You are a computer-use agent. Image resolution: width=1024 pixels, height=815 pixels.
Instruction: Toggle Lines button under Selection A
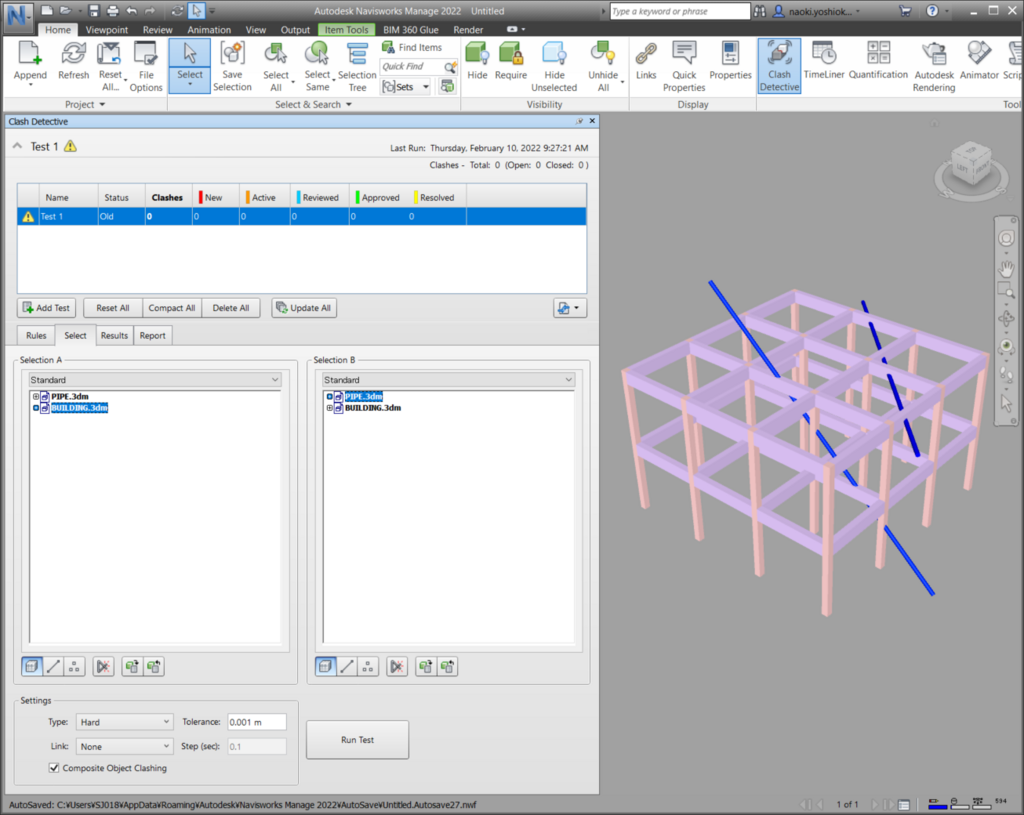pyautogui.click(x=54, y=667)
